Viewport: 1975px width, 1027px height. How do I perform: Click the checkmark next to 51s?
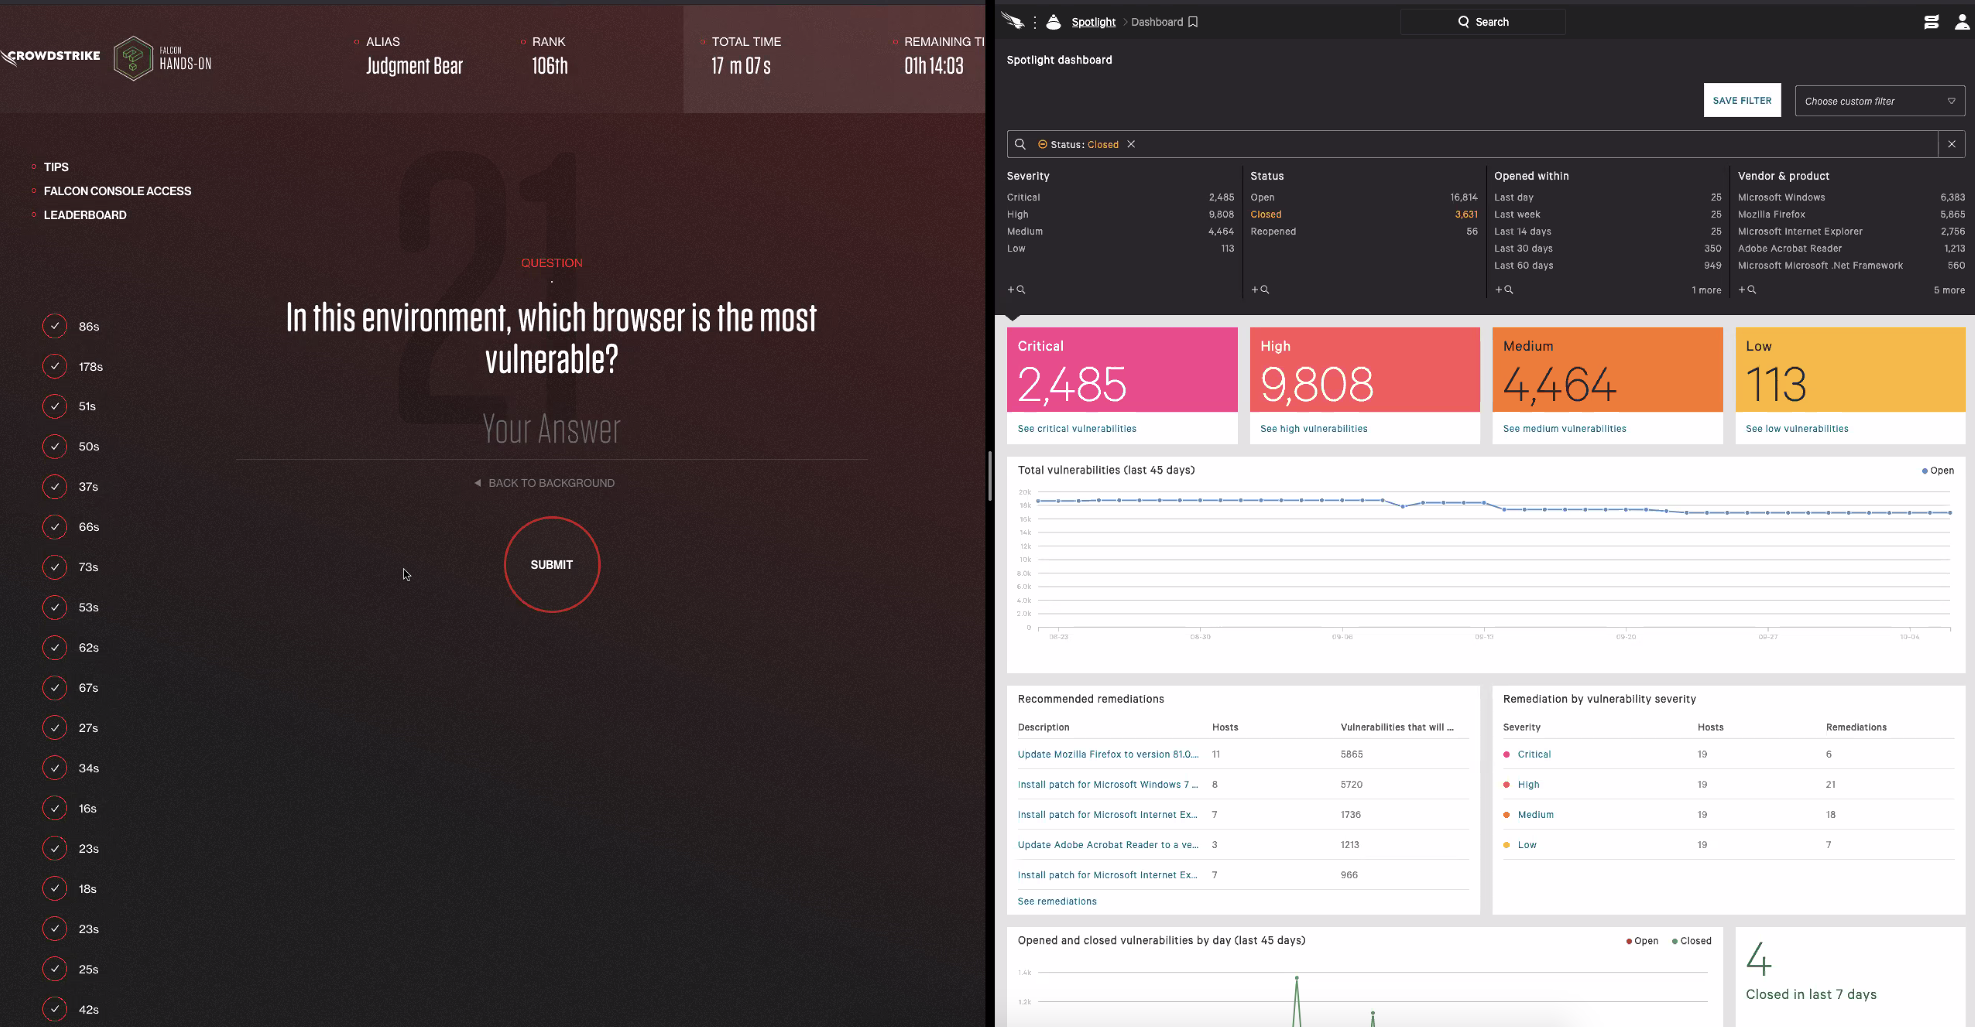55,406
